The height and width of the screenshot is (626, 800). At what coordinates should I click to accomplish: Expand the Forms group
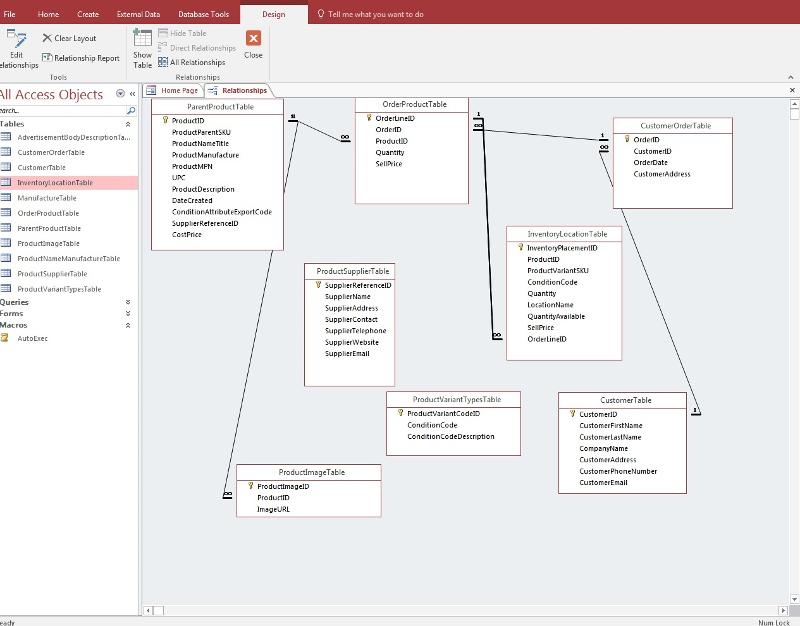point(128,313)
